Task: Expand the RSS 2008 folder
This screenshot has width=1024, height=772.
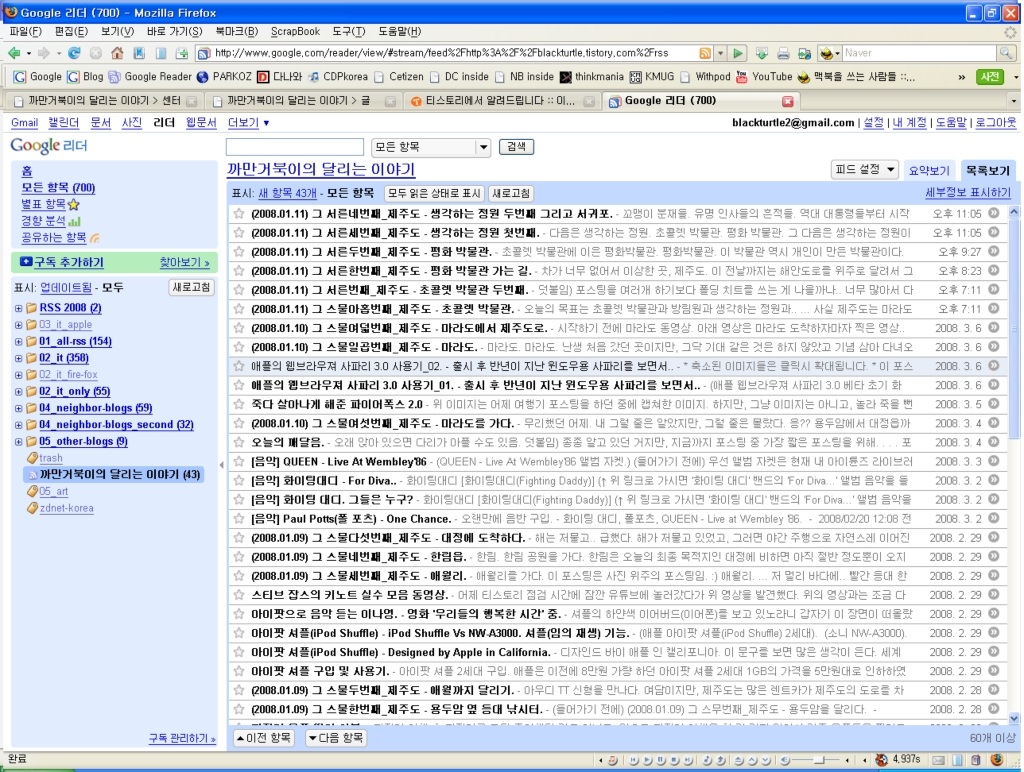Action: point(18,308)
